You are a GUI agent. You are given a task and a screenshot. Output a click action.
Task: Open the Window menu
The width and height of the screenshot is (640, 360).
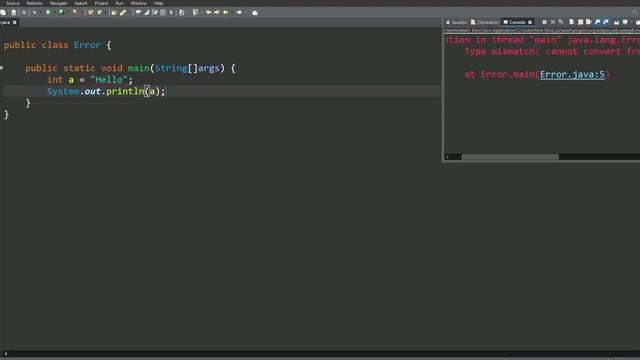click(138, 3)
